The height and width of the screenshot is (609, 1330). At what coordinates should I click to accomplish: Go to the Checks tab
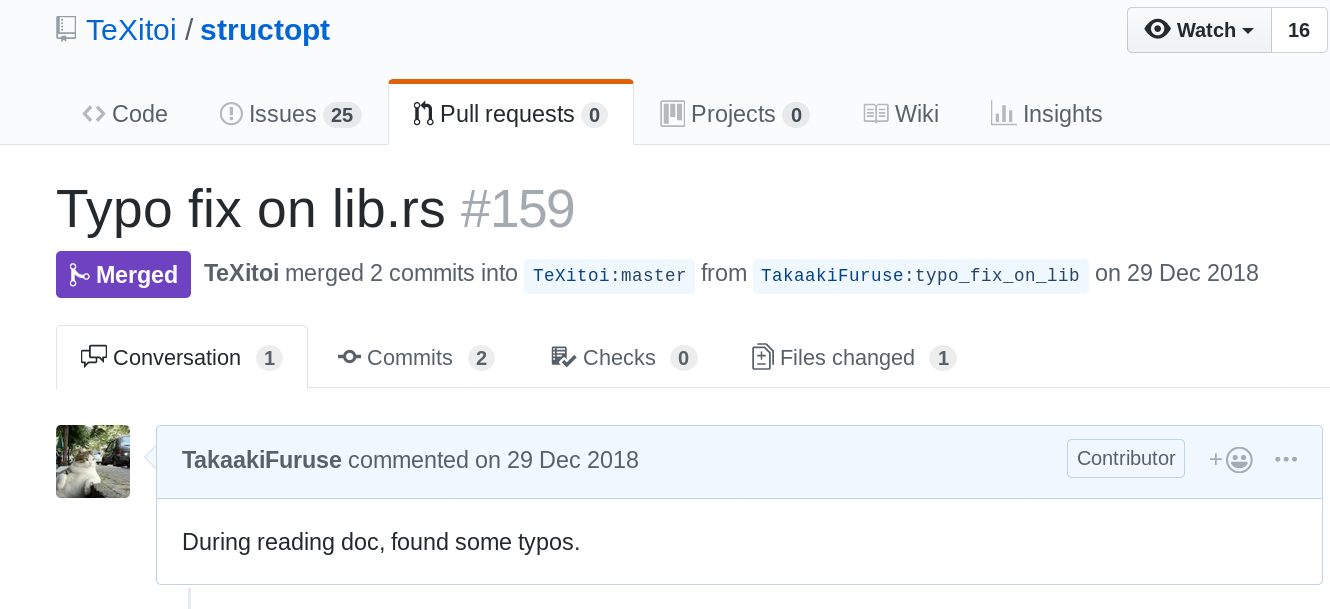623,358
